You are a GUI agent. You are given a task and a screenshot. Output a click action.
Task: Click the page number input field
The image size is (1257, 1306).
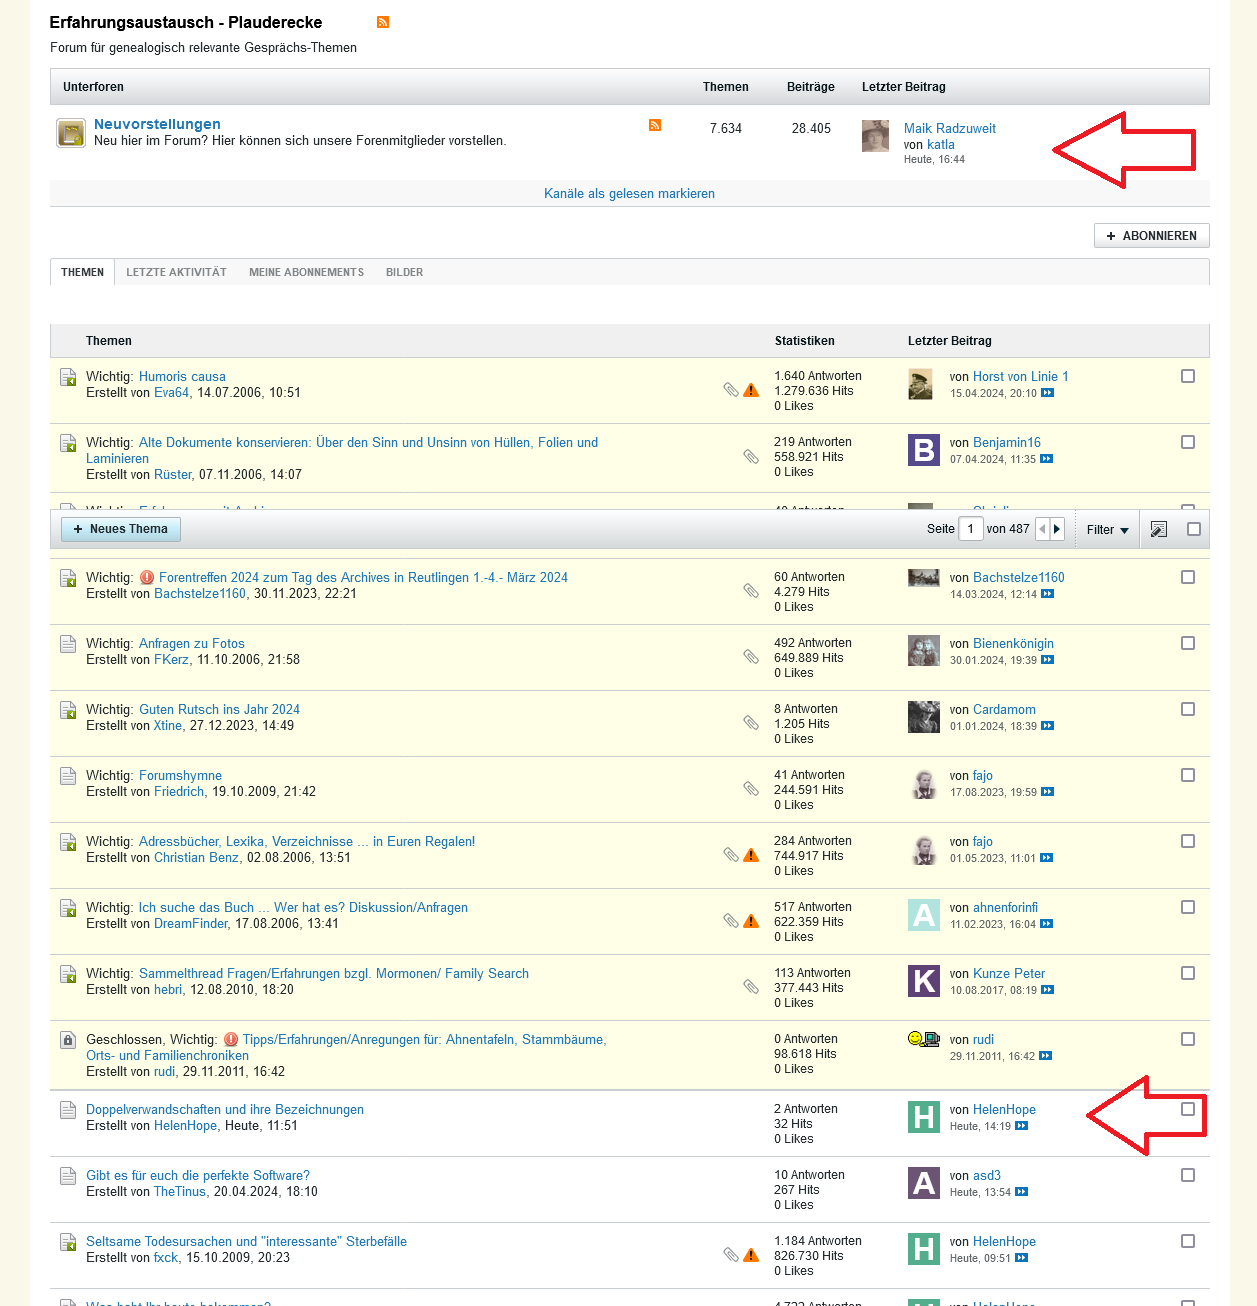(970, 529)
